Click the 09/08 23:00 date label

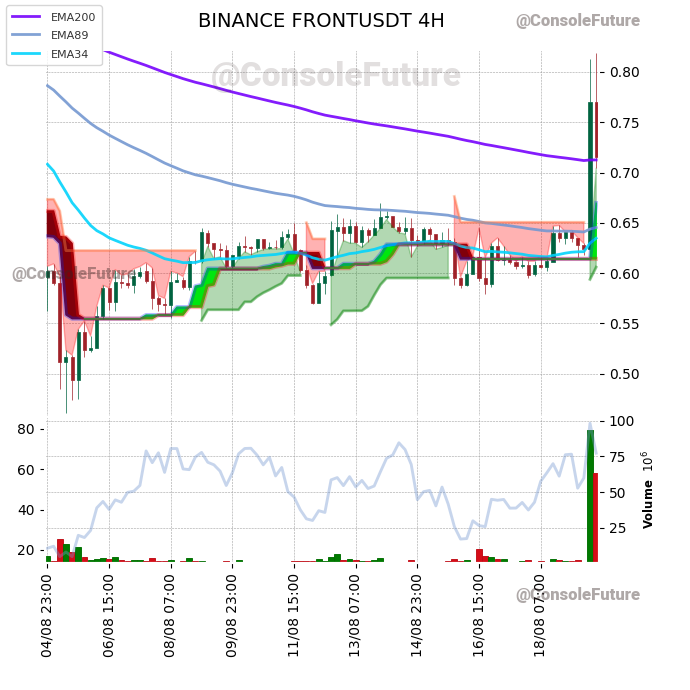[231, 616]
